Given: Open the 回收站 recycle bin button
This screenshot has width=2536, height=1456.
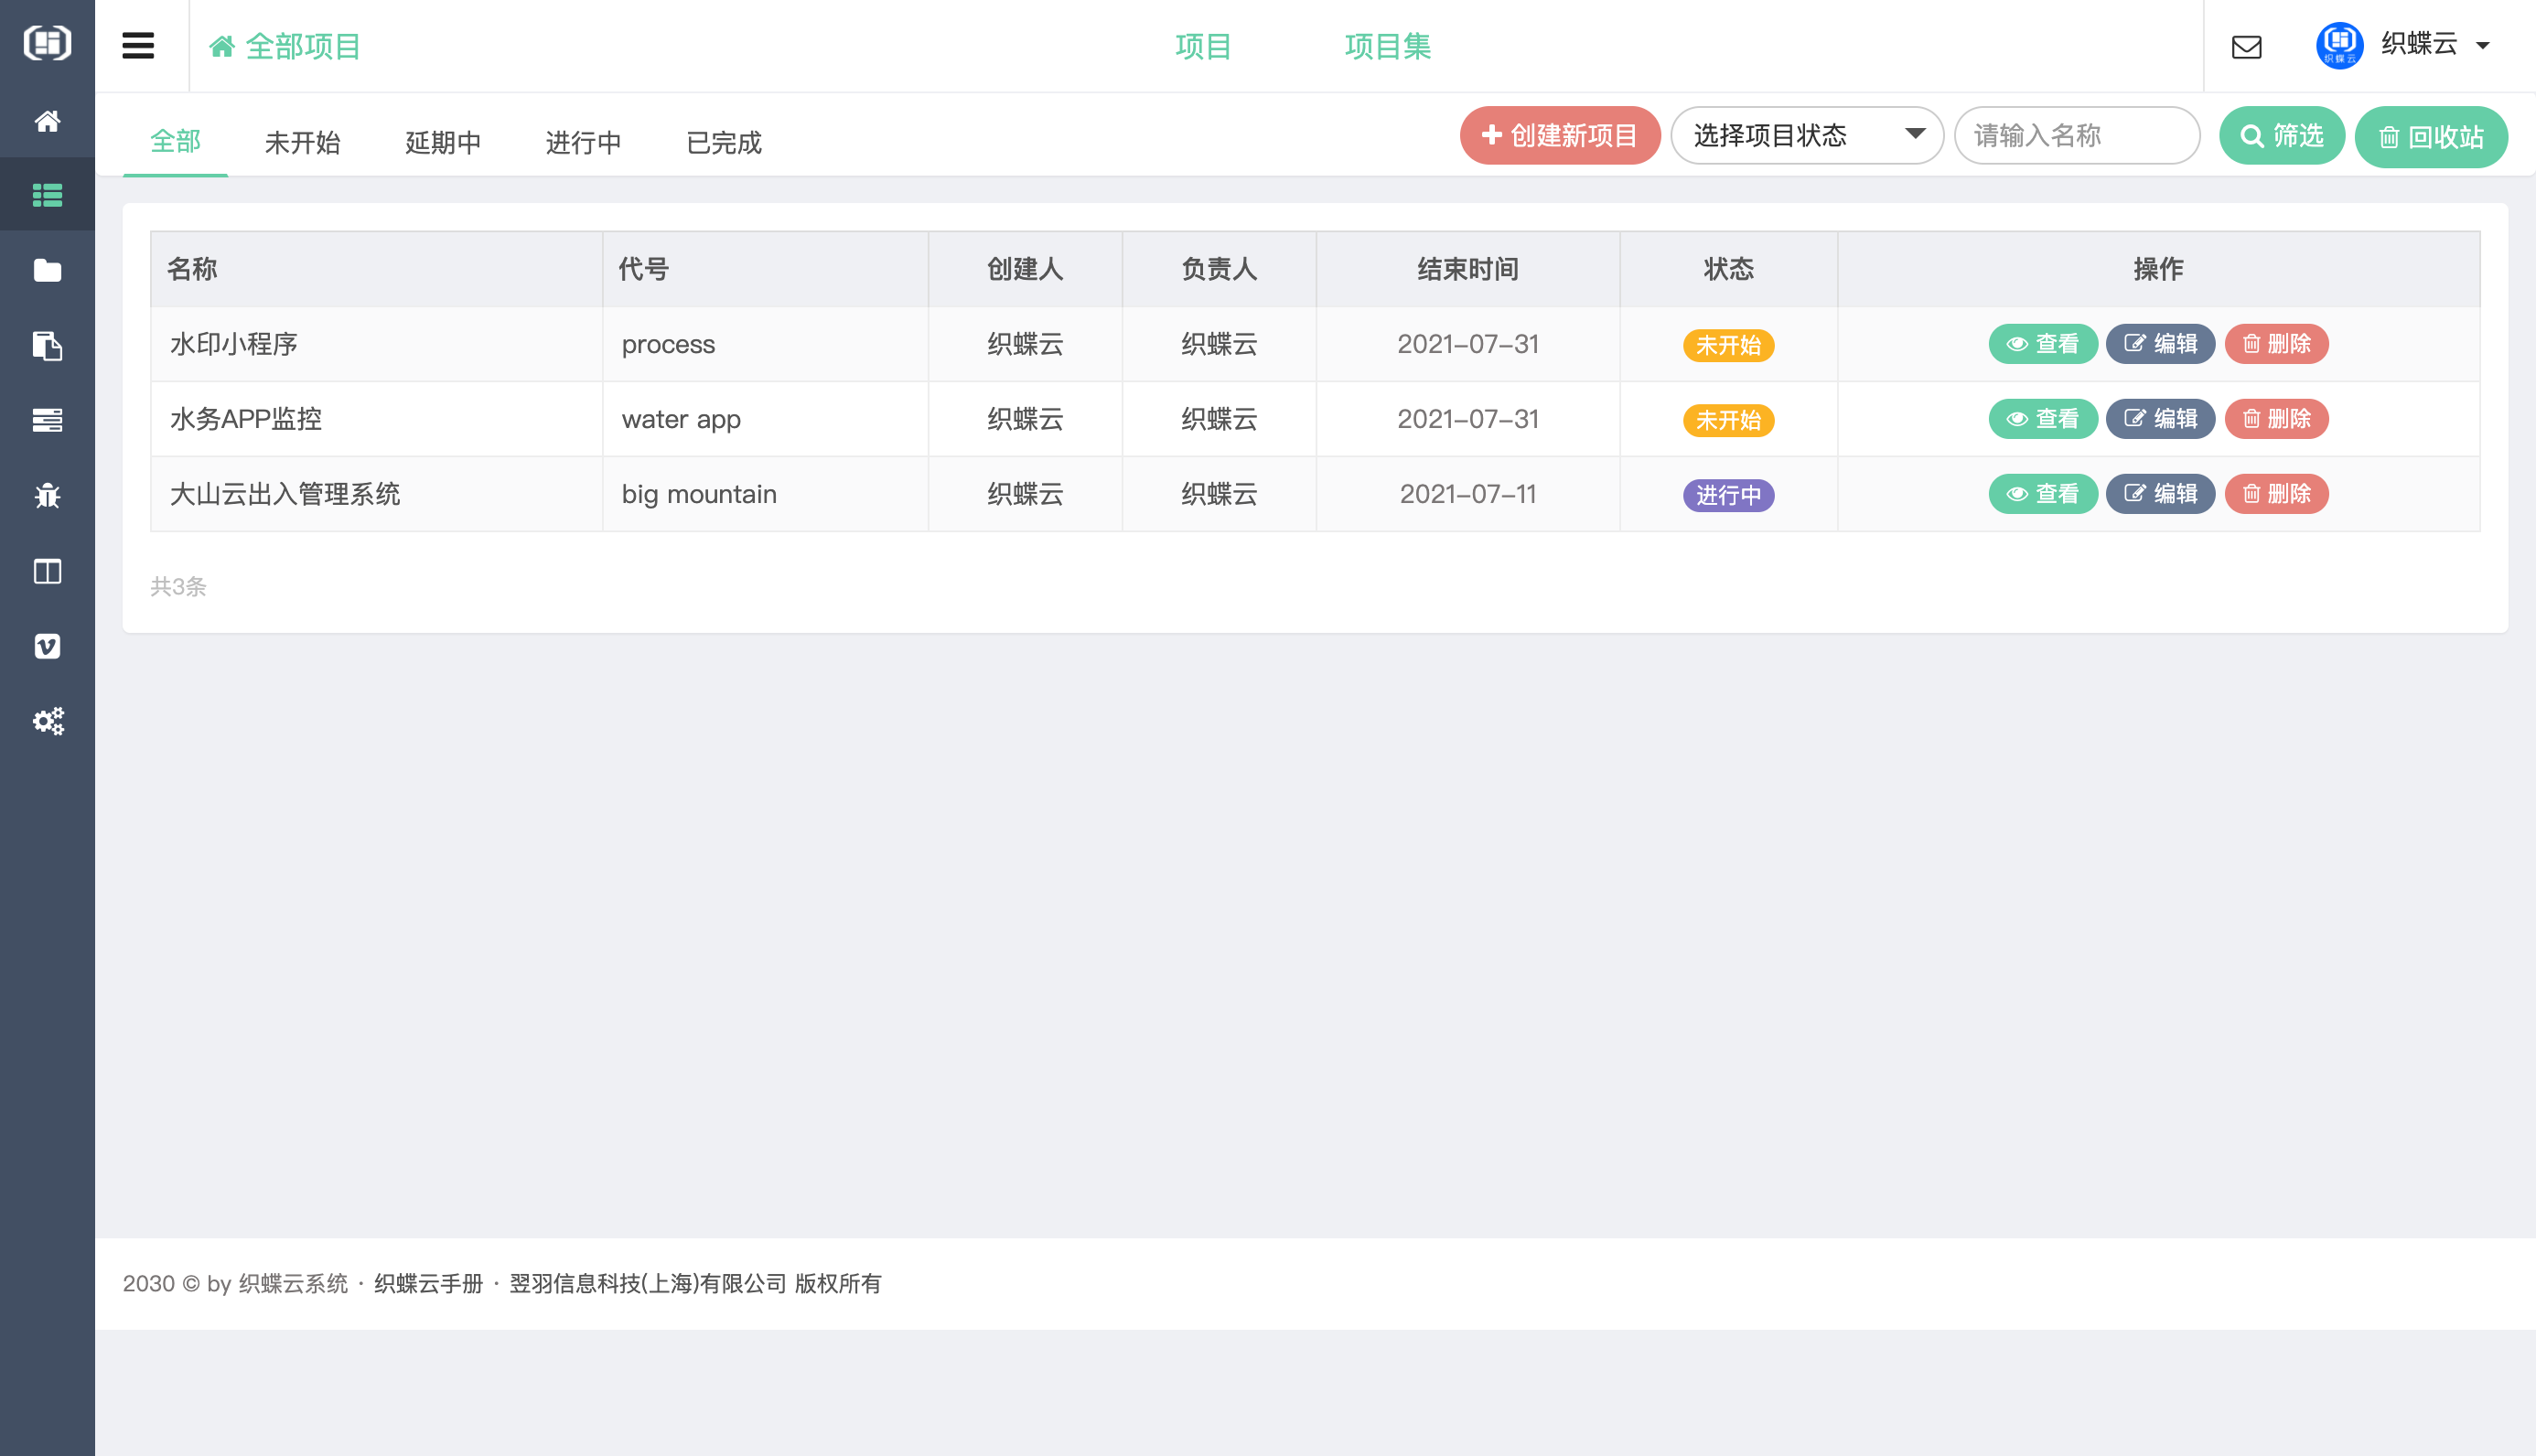Looking at the screenshot, I should [x=2430, y=137].
